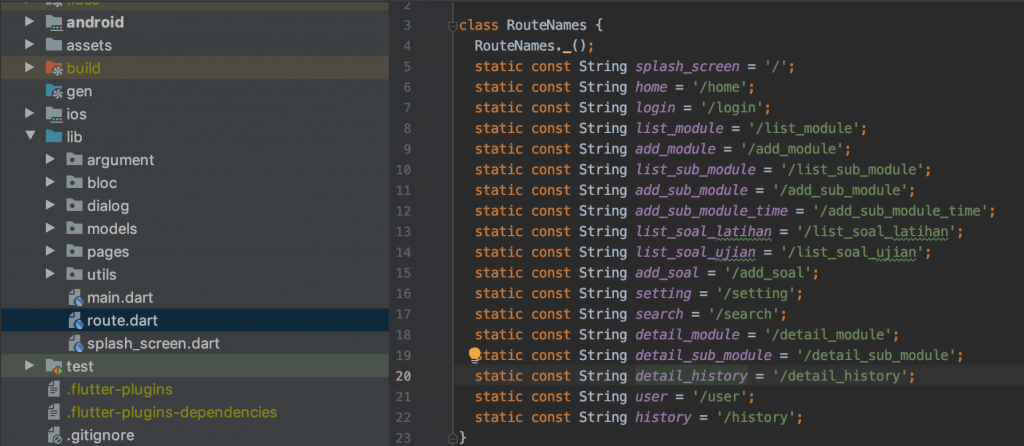Click the splash_screen constant name
This screenshot has width=1024, height=446.
click(x=687, y=67)
